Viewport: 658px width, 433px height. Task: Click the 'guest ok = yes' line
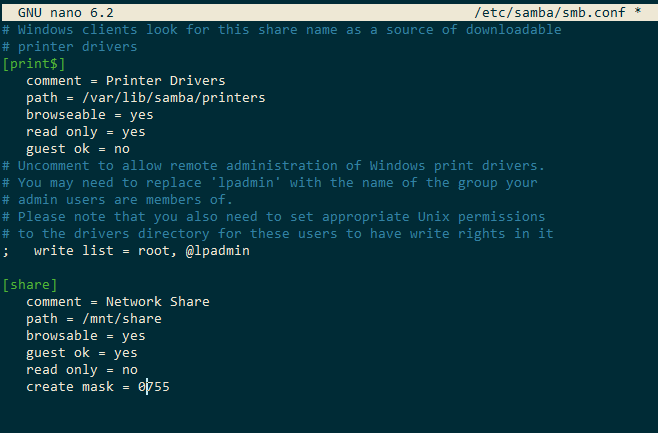point(82,353)
